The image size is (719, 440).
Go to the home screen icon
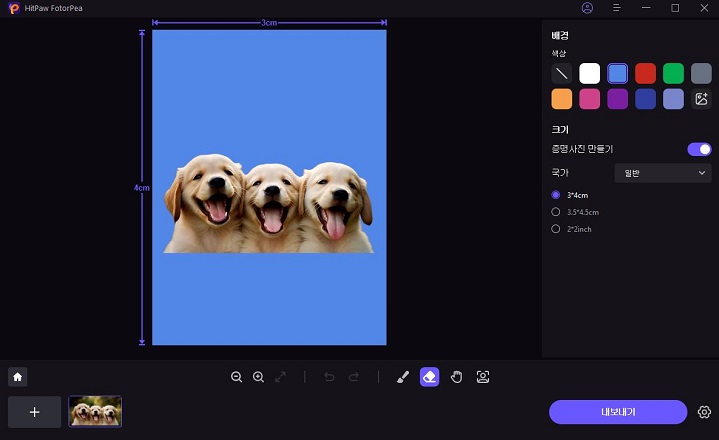[x=17, y=377]
